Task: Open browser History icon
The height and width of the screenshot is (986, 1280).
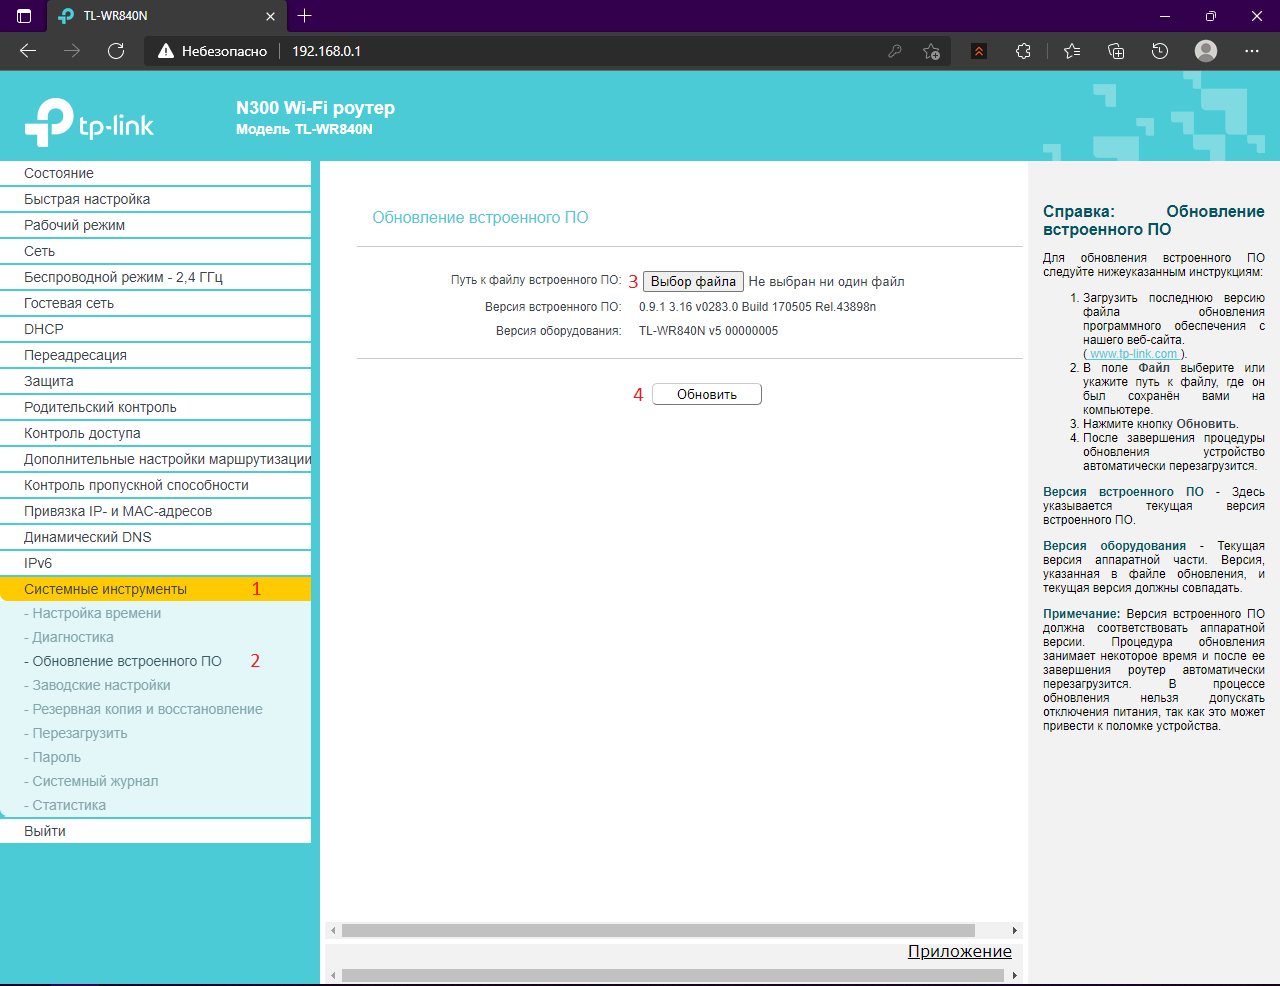Action: tap(1160, 51)
